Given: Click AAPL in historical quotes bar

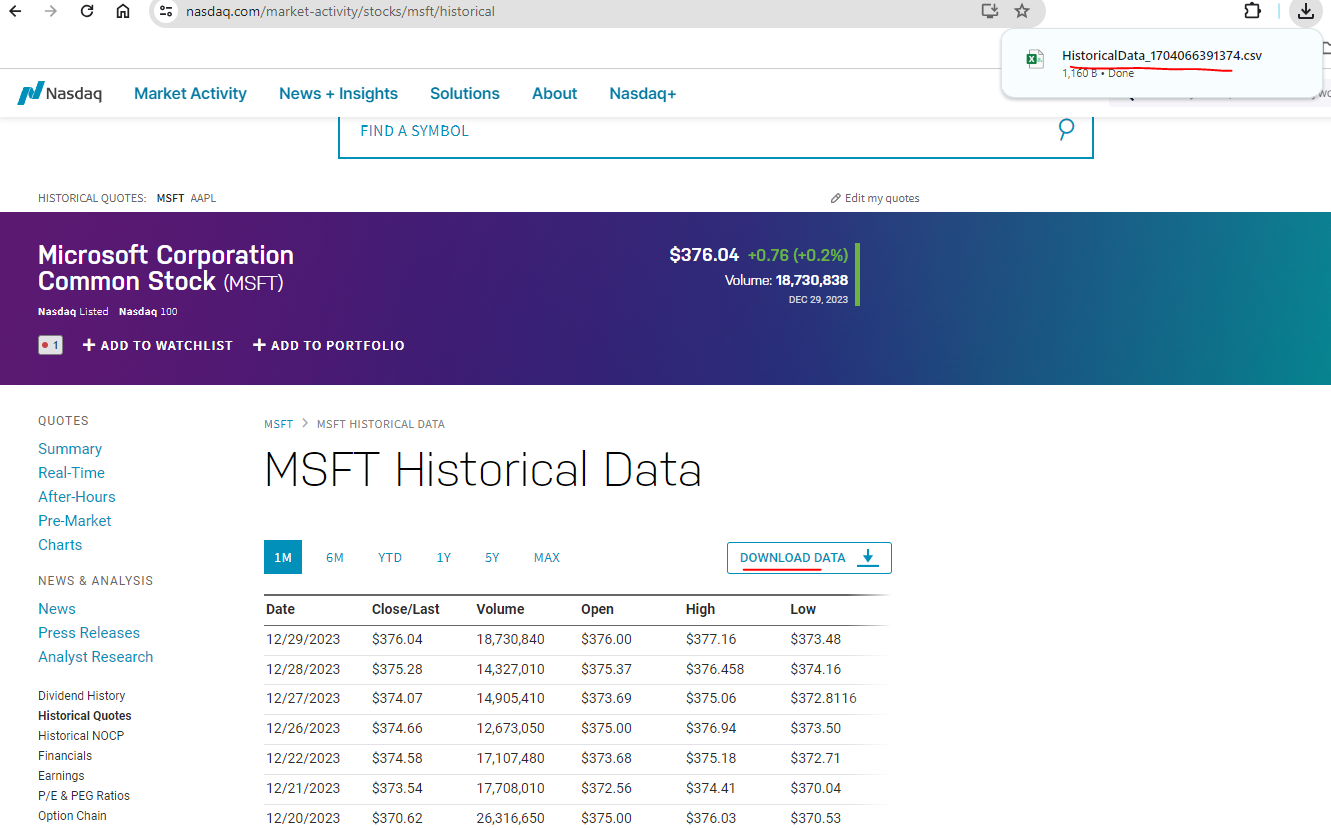Looking at the screenshot, I should (x=203, y=198).
